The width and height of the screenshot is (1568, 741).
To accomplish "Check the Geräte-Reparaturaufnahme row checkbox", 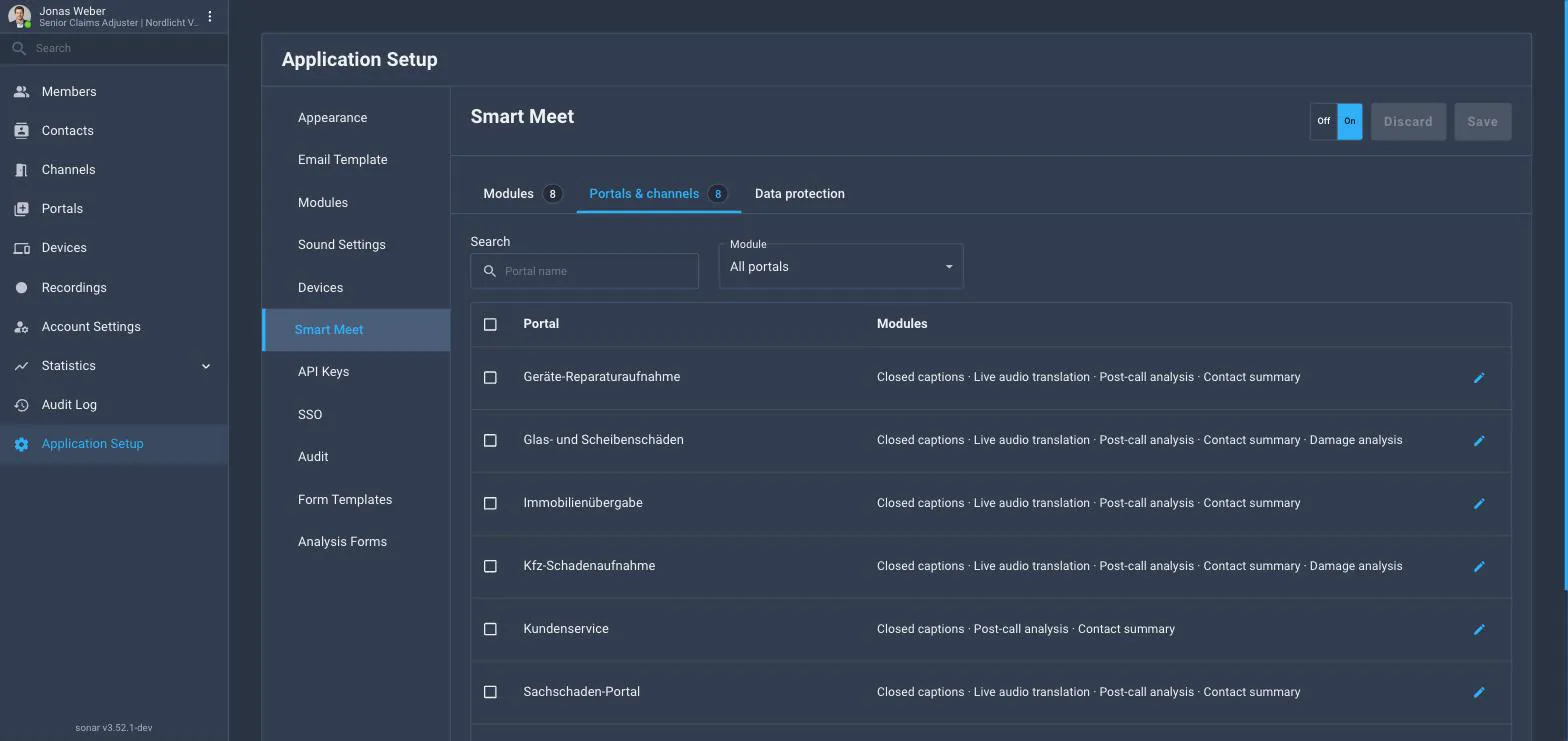I will (490, 378).
